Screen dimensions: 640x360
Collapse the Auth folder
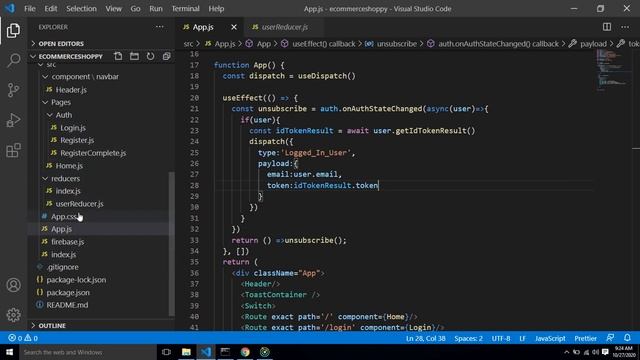[63, 115]
